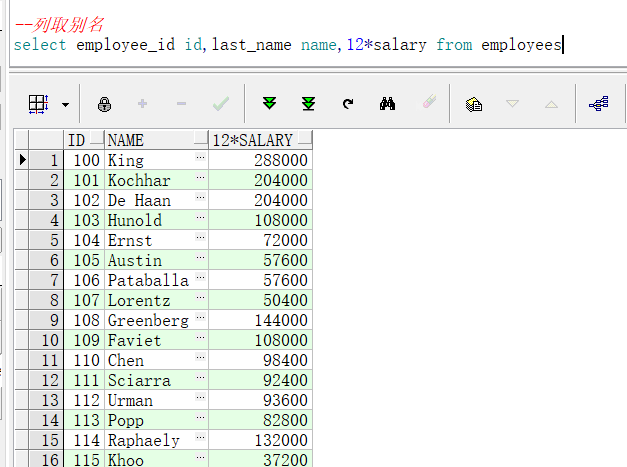
Task: Select the name cell 'King'
Action: click(156, 160)
